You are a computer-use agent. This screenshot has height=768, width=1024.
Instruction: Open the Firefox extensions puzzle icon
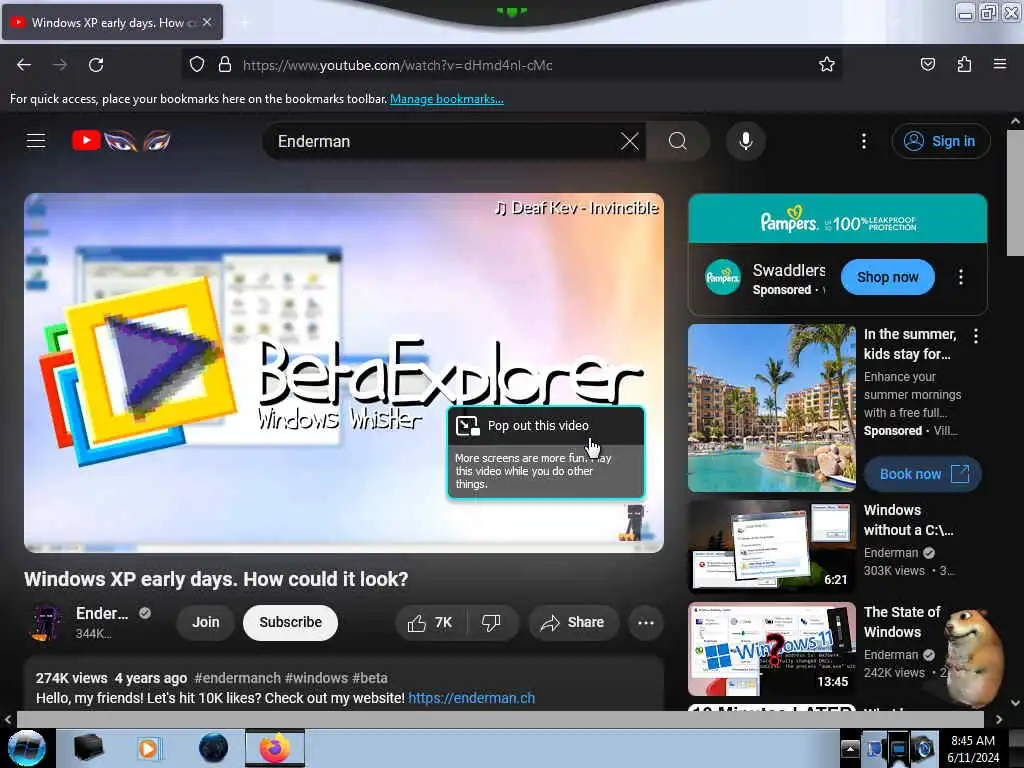pyautogui.click(x=964, y=64)
